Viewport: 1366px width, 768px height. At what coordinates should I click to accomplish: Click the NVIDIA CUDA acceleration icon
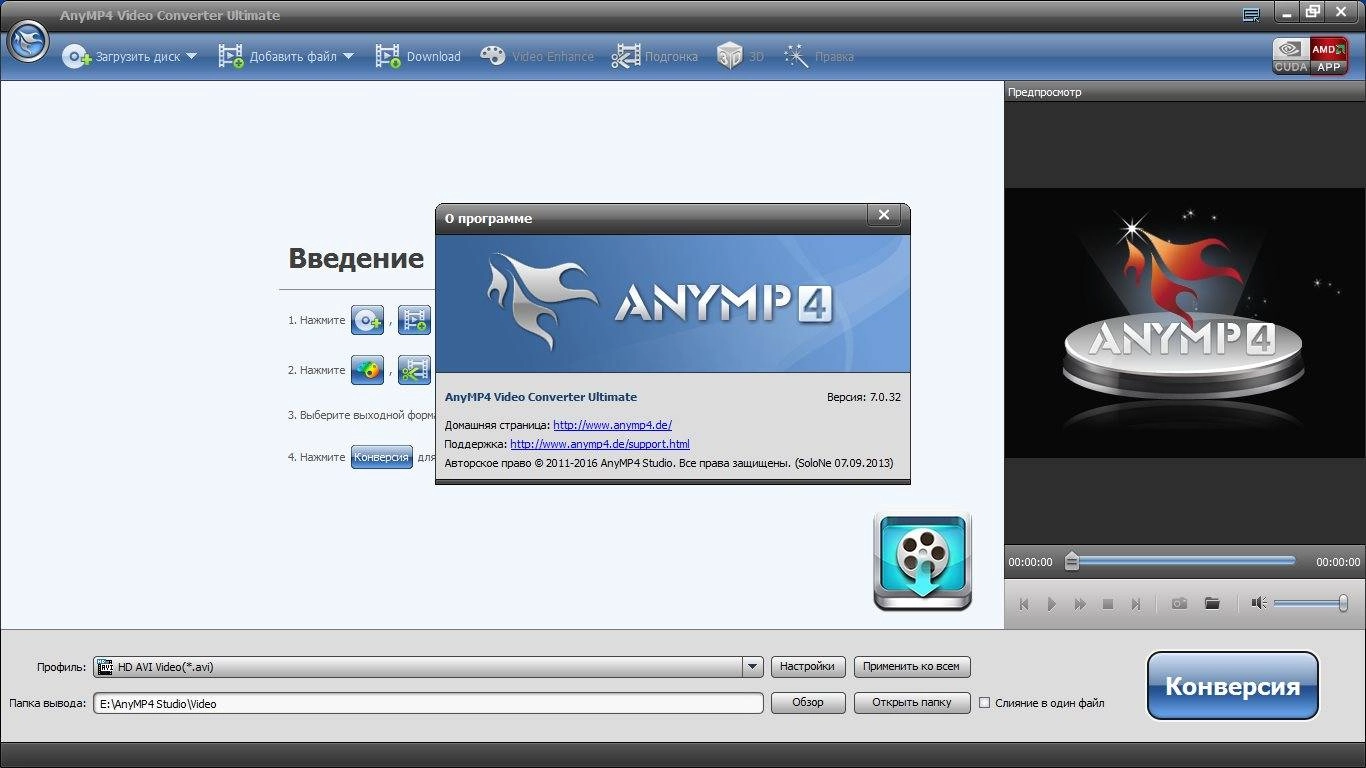click(1291, 56)
